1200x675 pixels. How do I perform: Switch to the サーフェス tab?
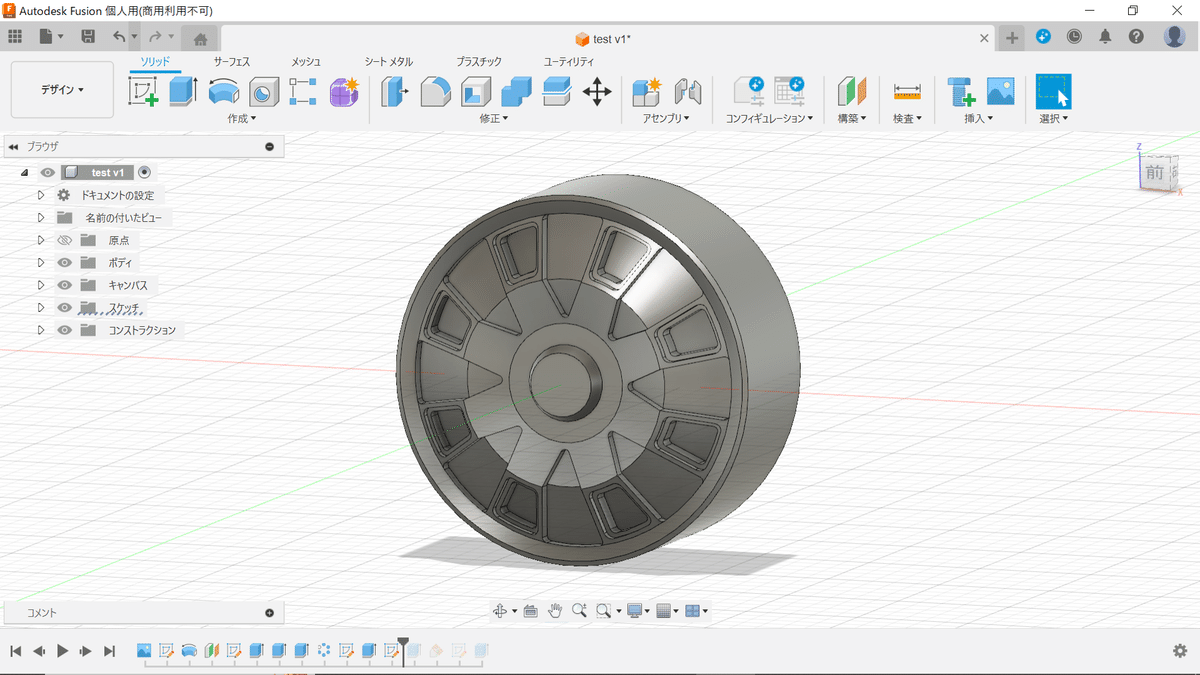click(x=232, y=62)
